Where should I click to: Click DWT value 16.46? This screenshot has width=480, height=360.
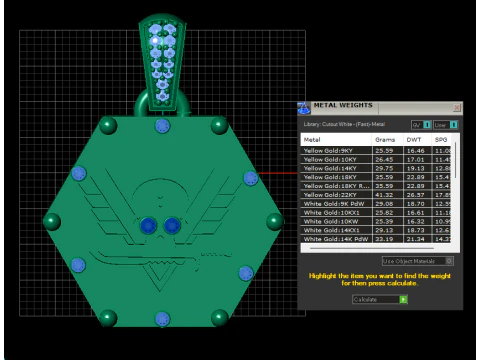click(415, 151)
